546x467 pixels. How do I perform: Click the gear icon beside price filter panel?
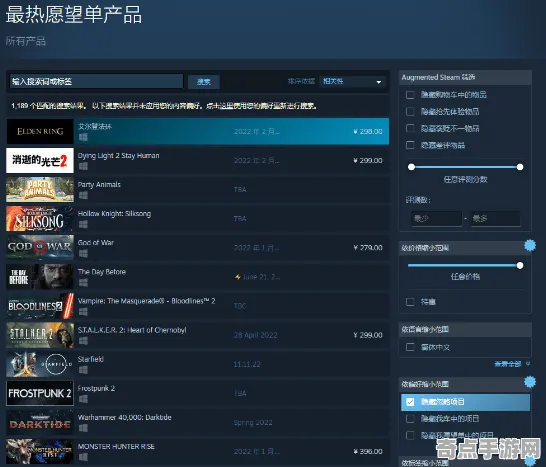point(530,246)
